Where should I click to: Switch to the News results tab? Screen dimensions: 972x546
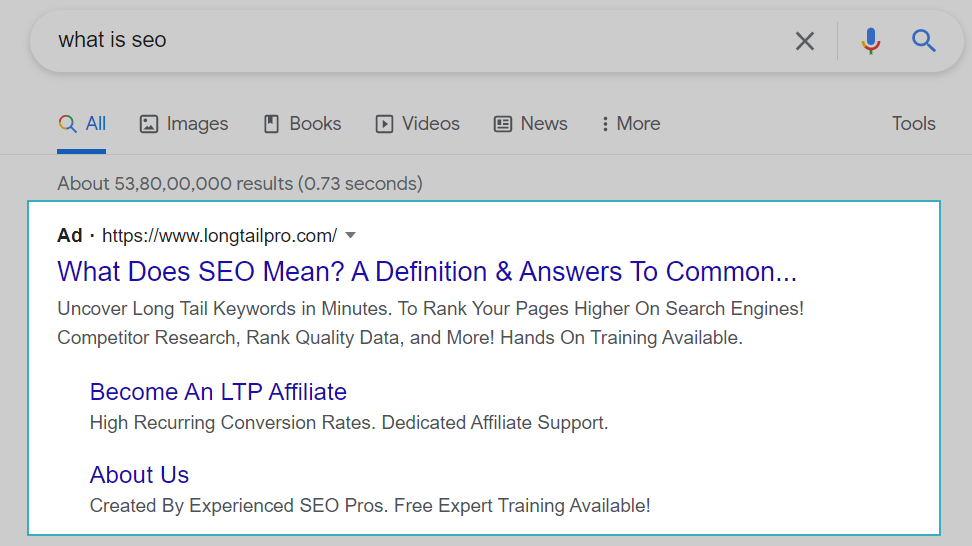tap(531, 123)
